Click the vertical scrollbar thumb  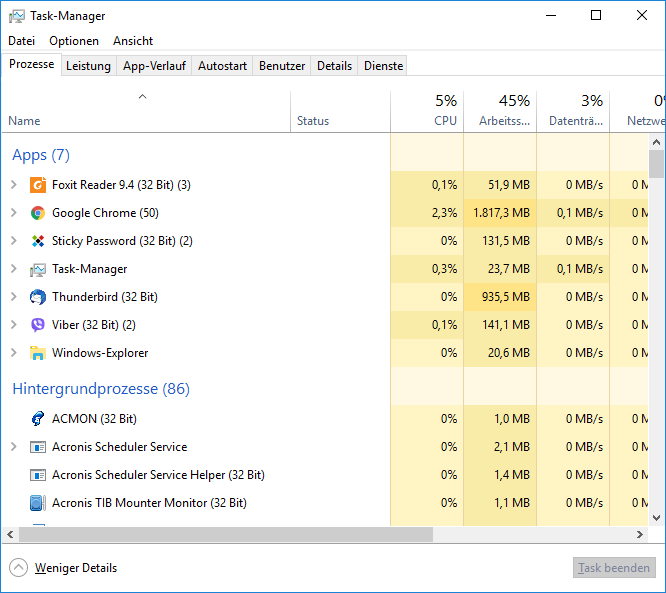(x=657, y=164)
